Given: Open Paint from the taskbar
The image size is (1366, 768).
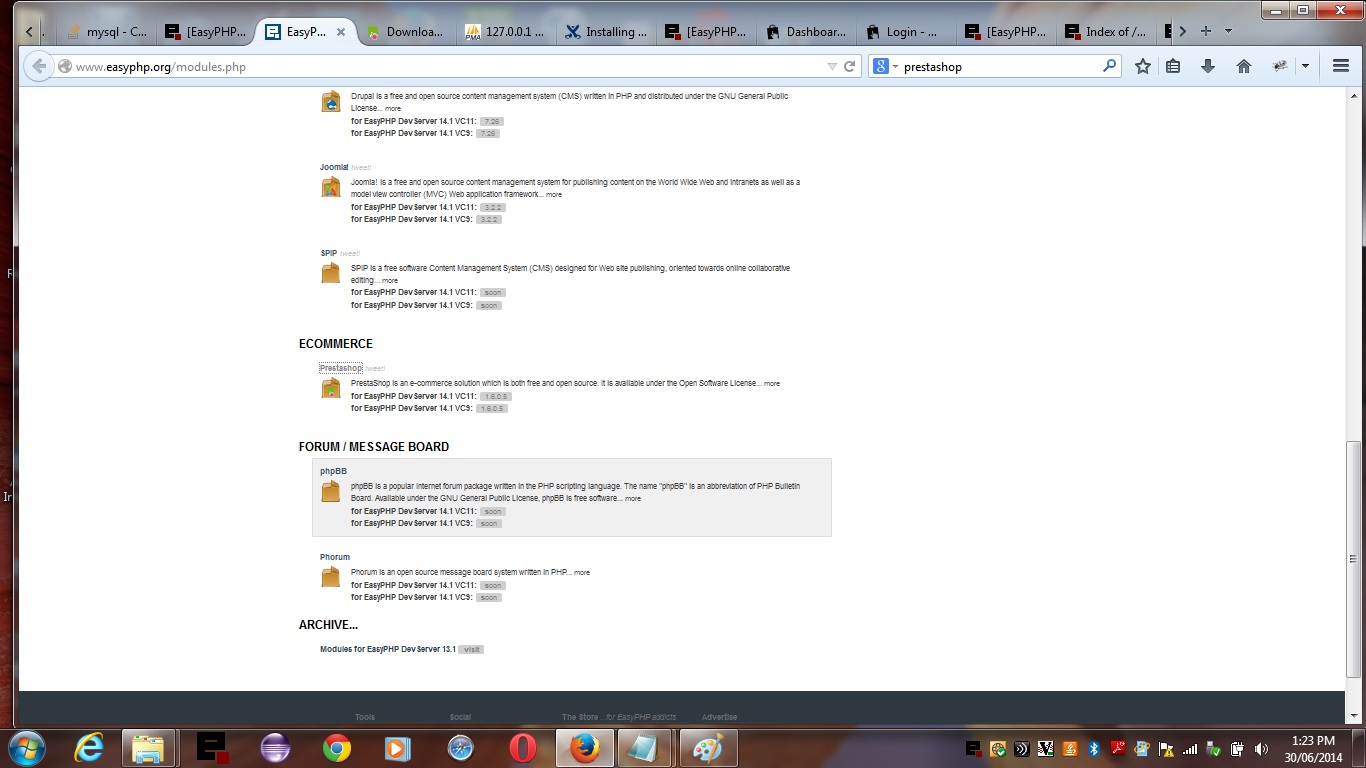Looking at the screenshot, I should coord(708,748).
